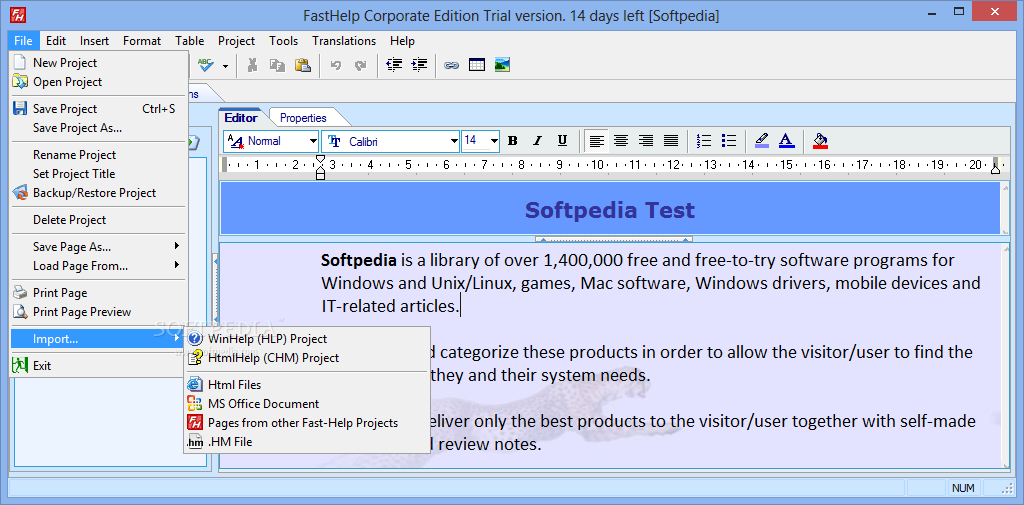Switch to the Properties tab
The width and height of the screenshot is (1024, 505).
click(x=303, y=118)
